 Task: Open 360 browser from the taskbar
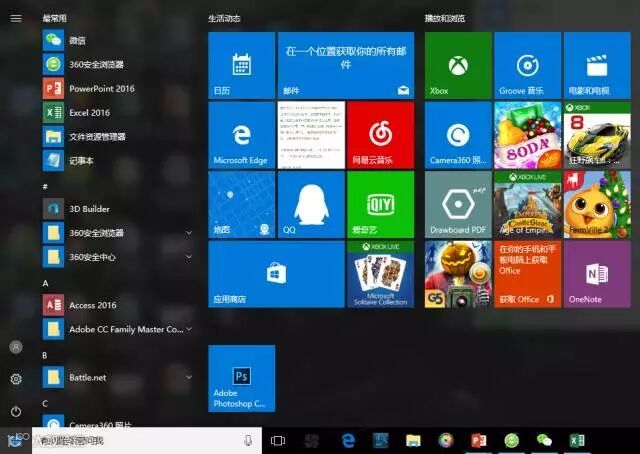511,441
